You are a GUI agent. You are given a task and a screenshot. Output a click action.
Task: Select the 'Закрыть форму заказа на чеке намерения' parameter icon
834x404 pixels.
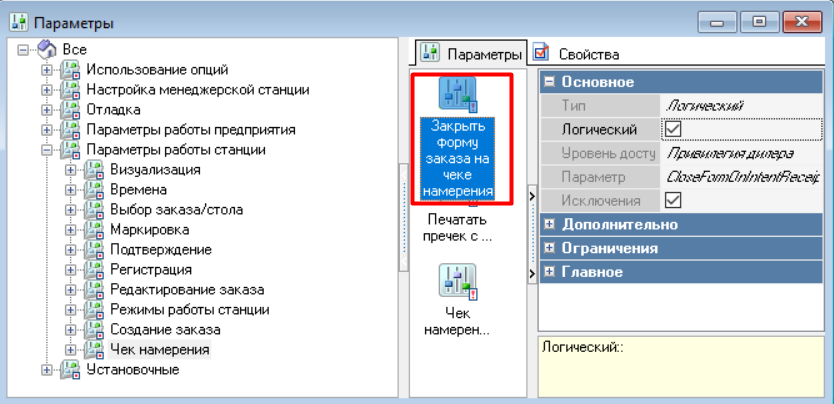(457, 96)
